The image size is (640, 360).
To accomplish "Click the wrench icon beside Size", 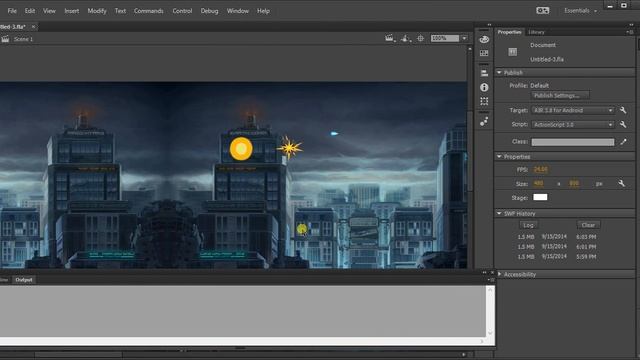I will pos(621,184).
